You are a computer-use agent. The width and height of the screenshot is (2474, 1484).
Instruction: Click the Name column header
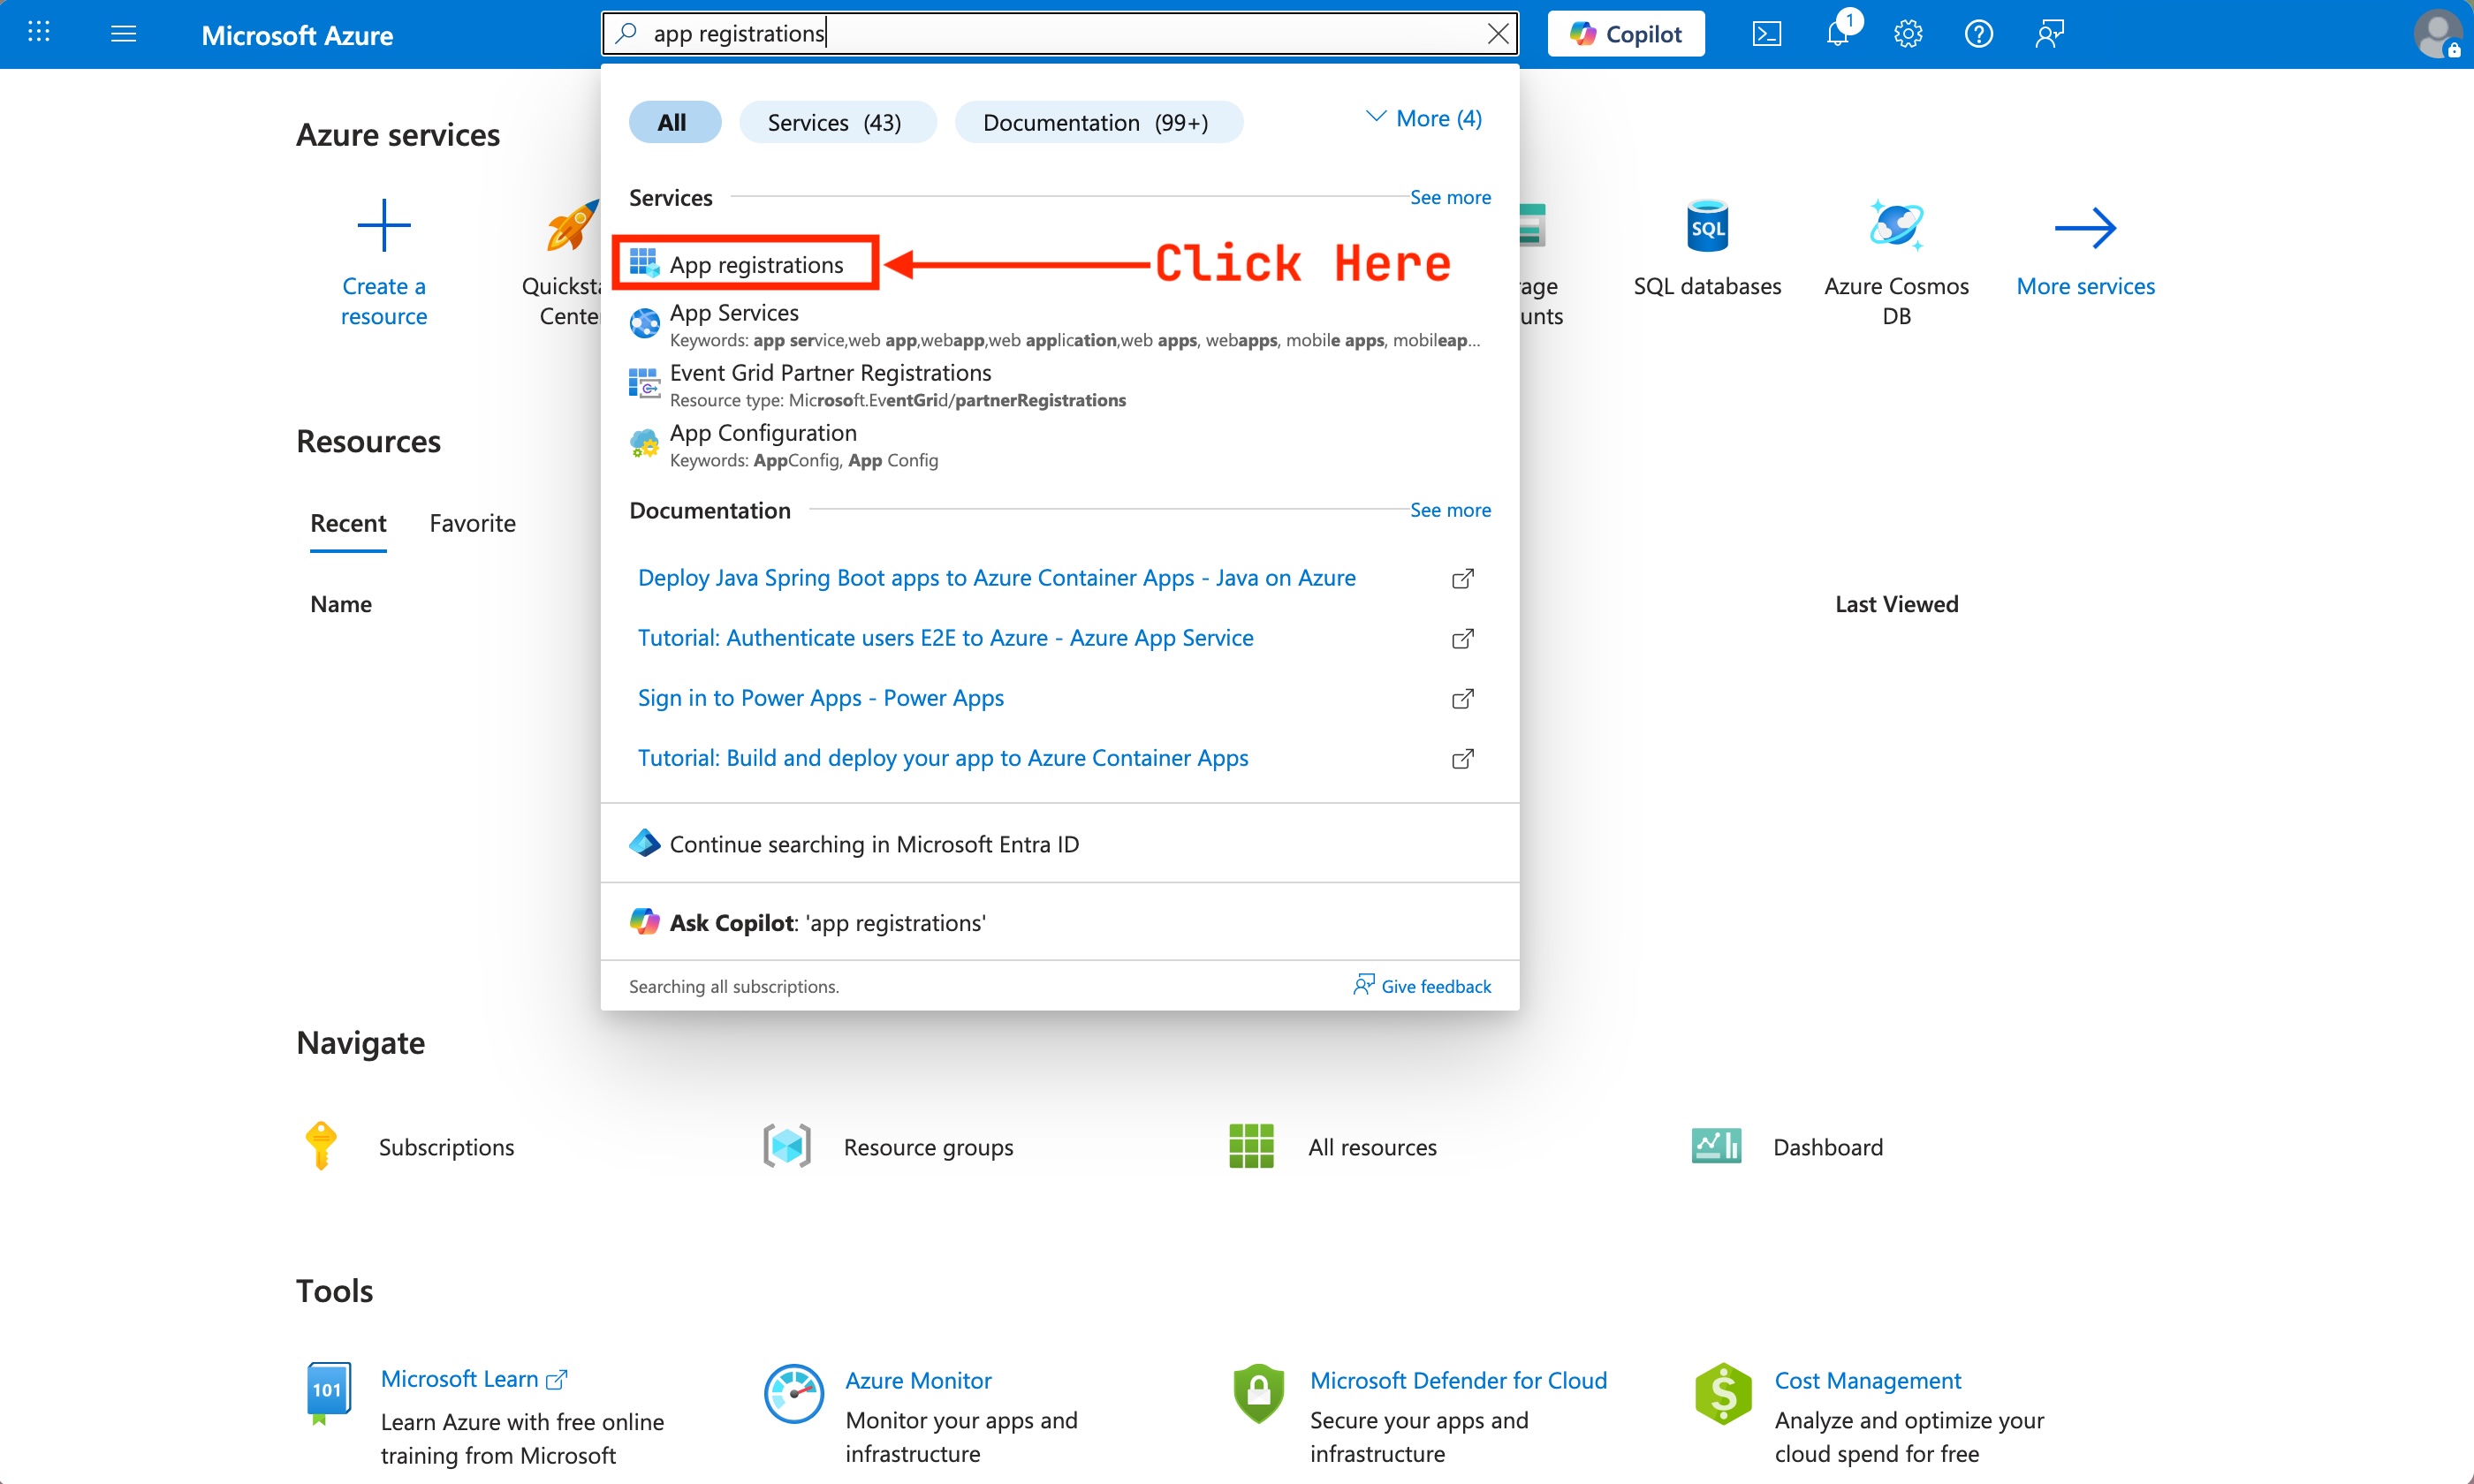click(x=340, y=604)
